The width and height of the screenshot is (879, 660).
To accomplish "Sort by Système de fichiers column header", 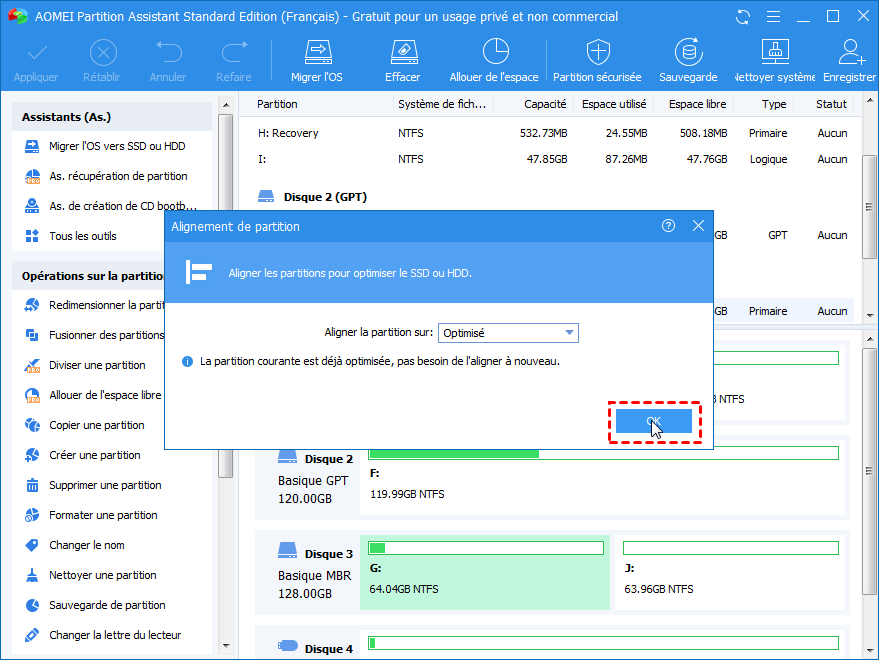I will click(442, 104).
